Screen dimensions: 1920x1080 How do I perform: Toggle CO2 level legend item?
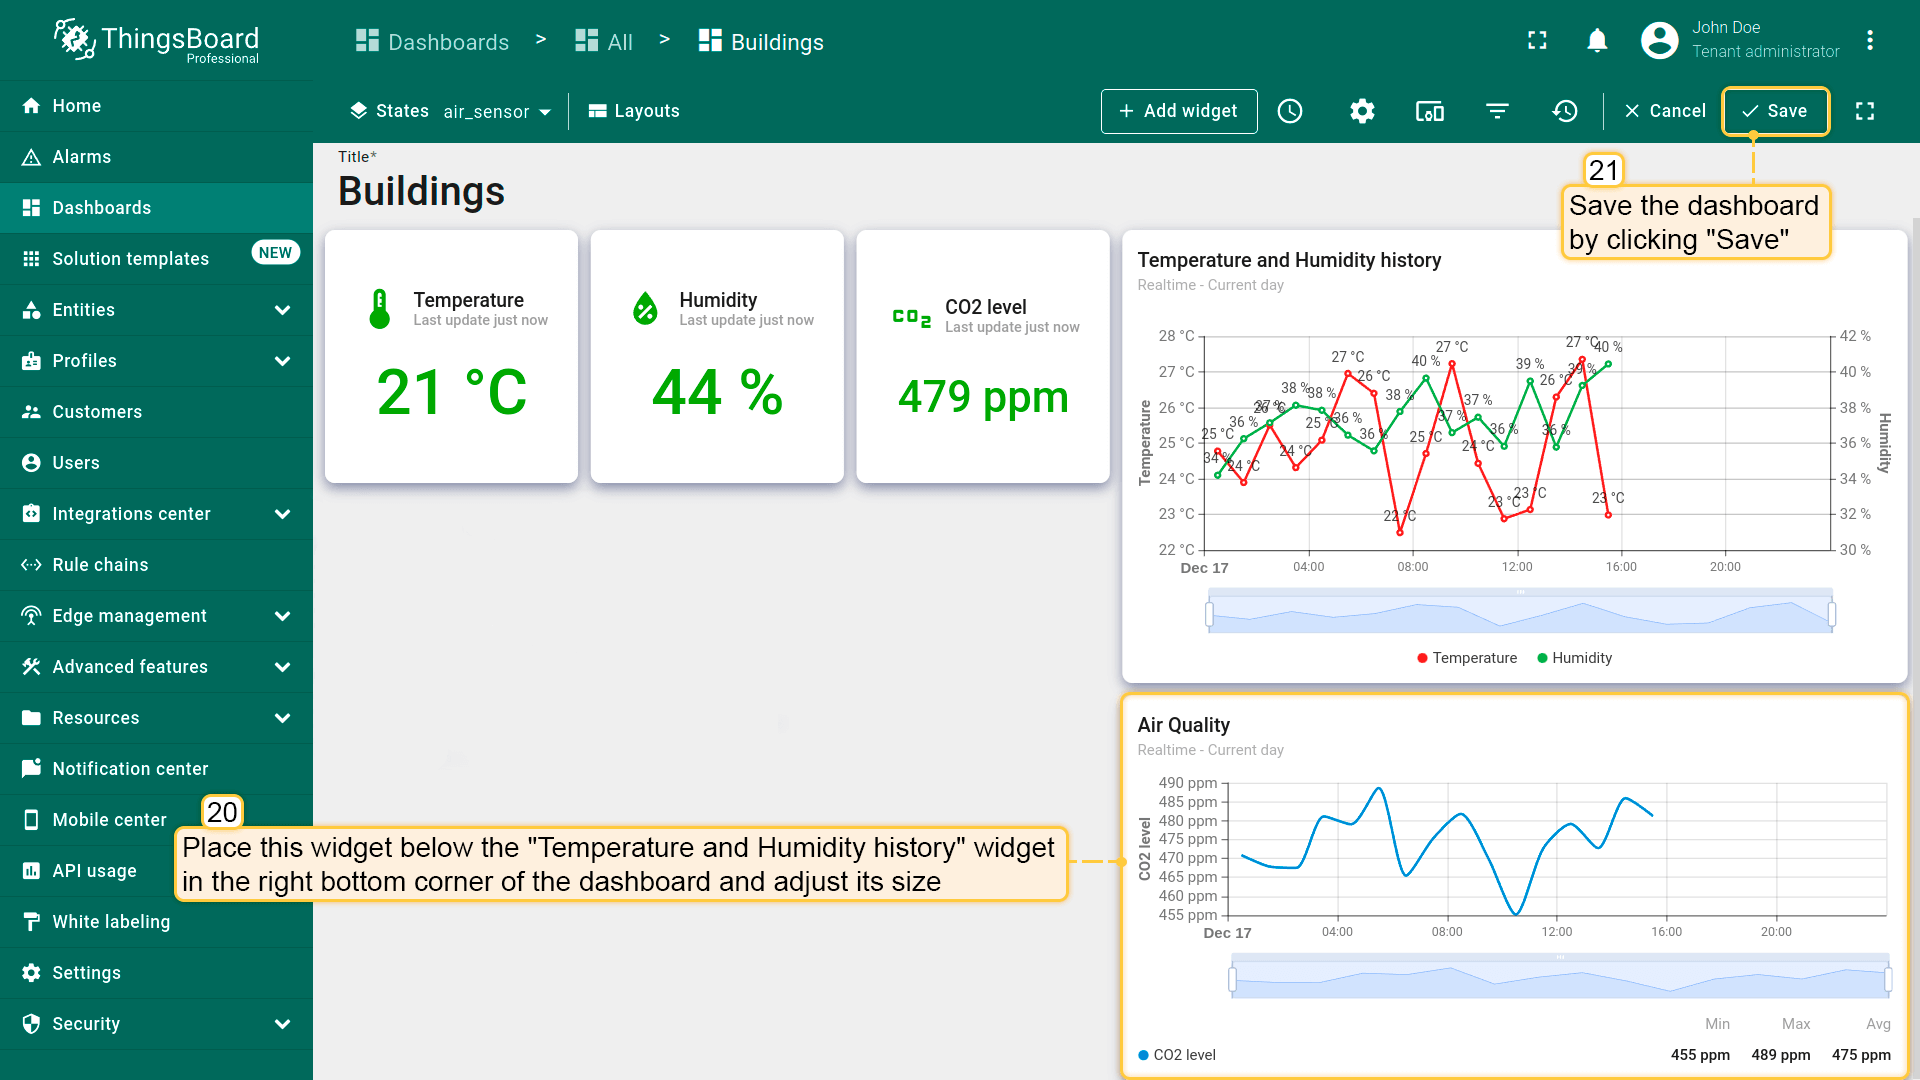coord(1177,1055)
